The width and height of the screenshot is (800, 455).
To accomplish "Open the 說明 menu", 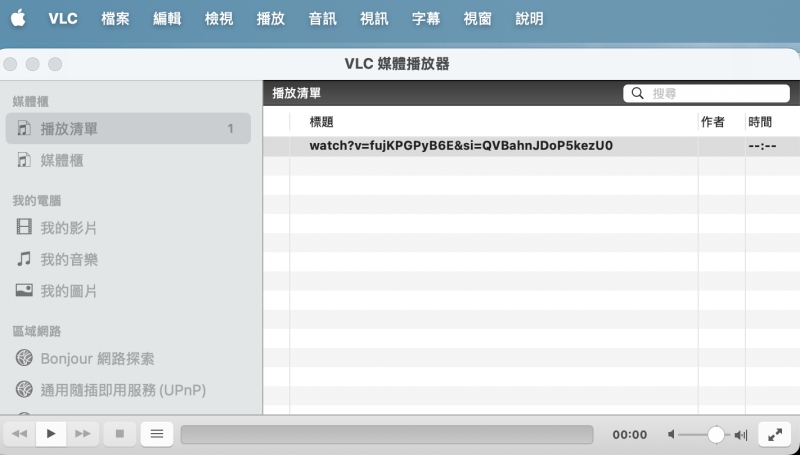I will [530, 19].
